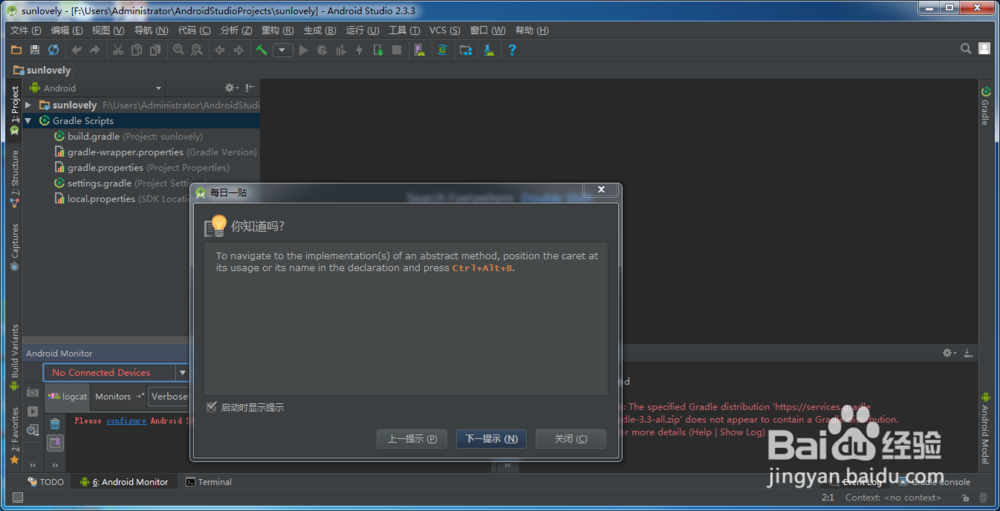1000x511 pixels.
Task: Click the configure link in logcat
Action: tap(126, 420)
